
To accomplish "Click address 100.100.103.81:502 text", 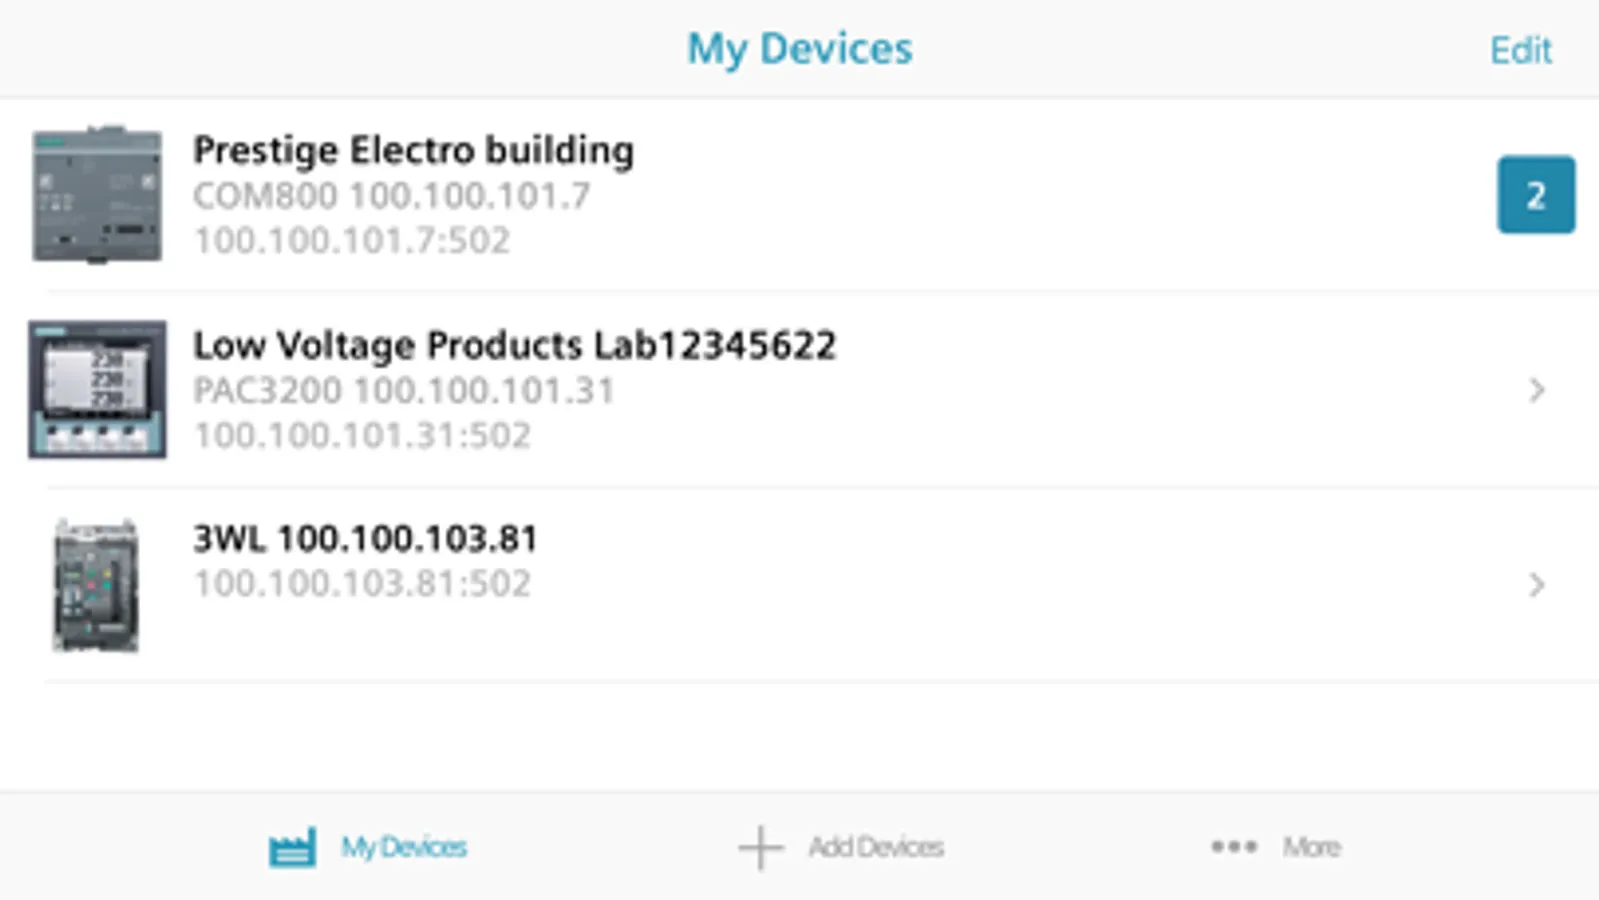I will [x=362, y=584].
